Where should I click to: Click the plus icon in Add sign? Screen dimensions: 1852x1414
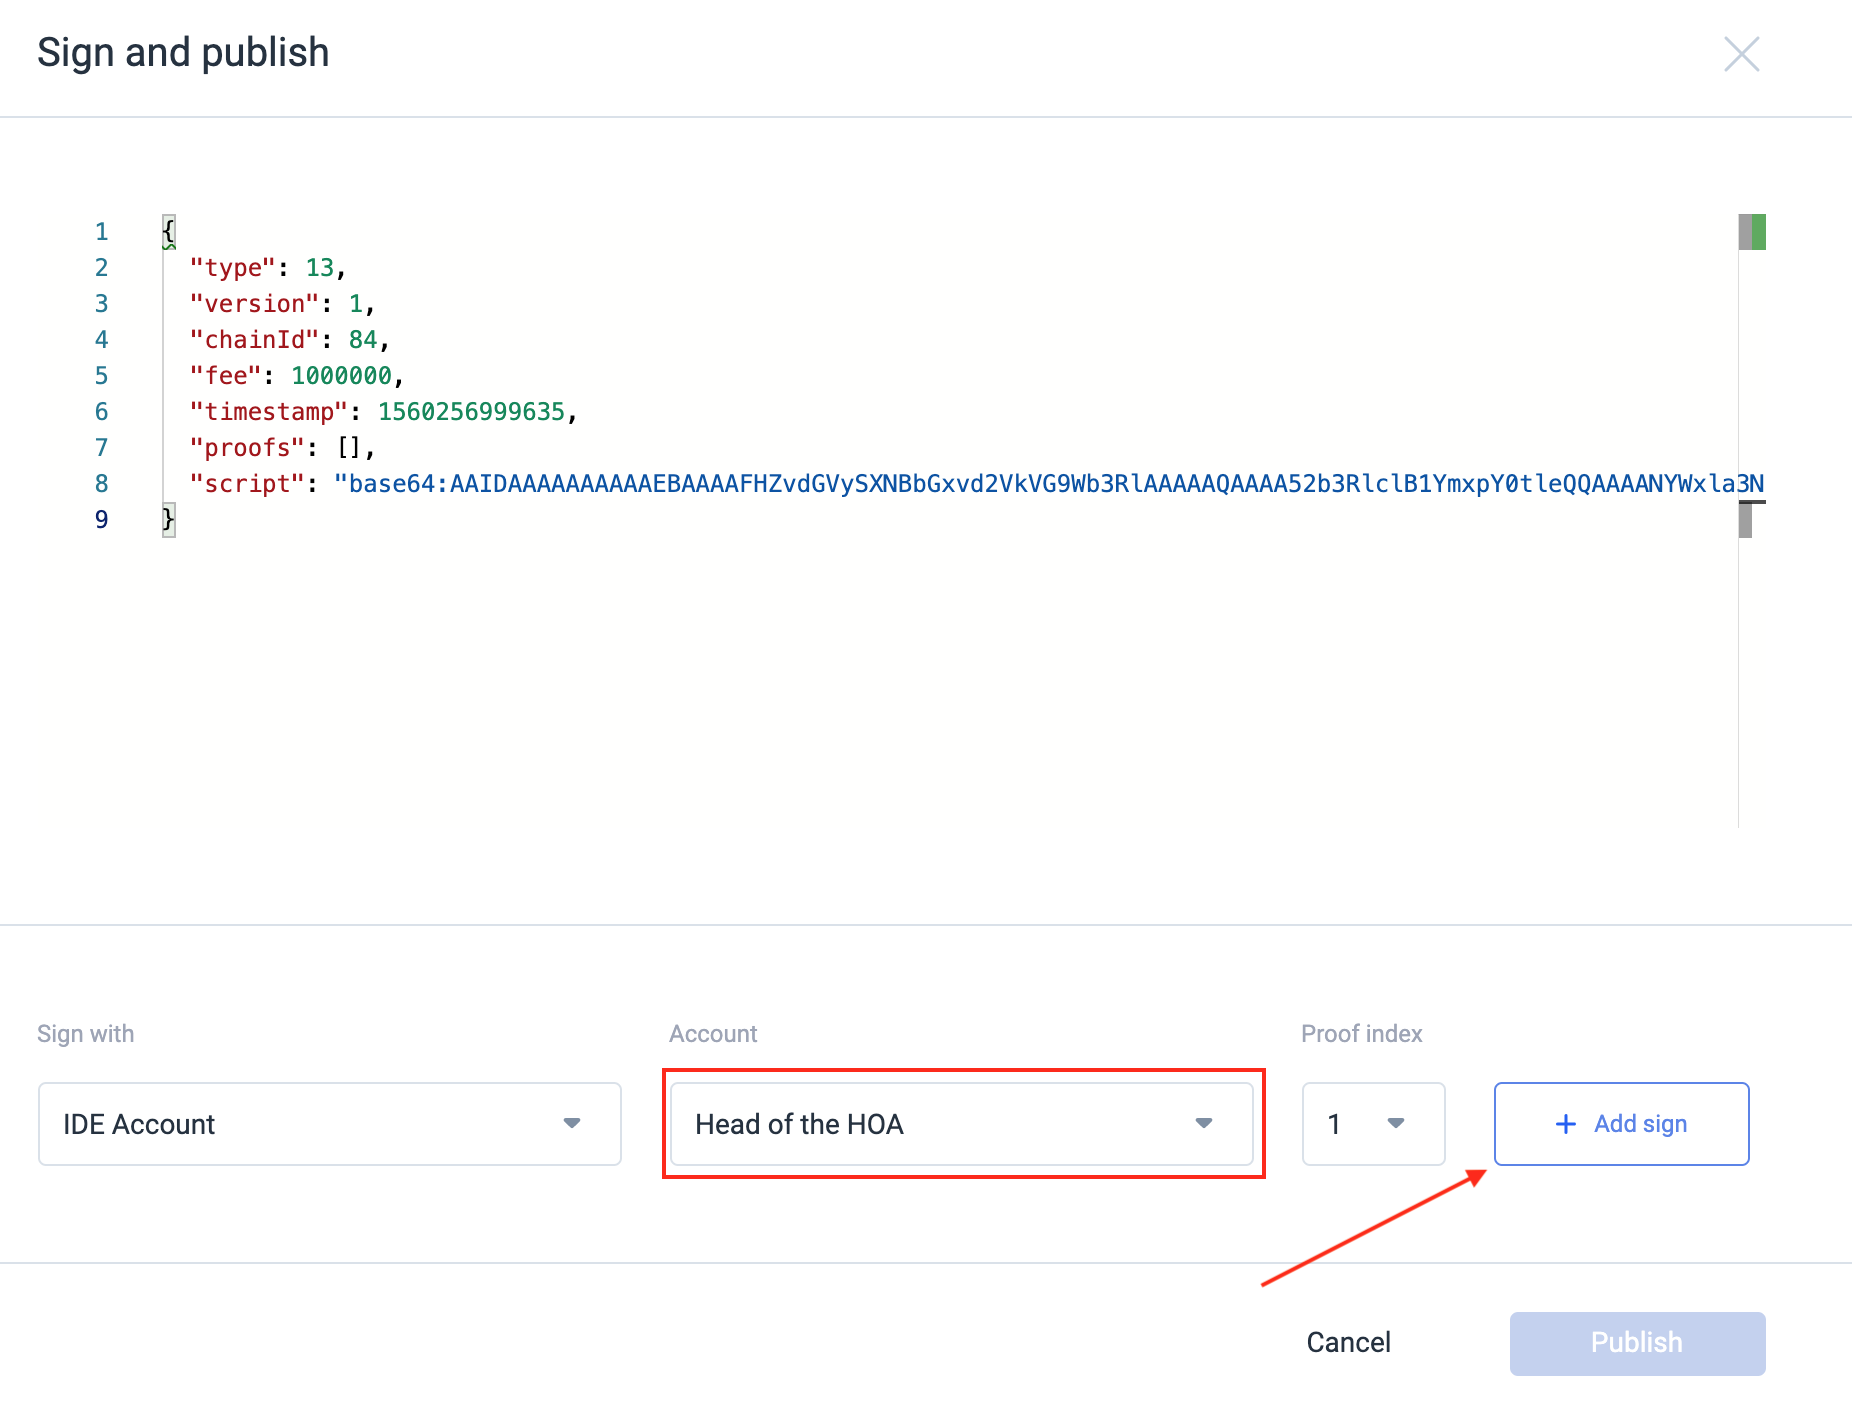(x=1566, y=1124)
